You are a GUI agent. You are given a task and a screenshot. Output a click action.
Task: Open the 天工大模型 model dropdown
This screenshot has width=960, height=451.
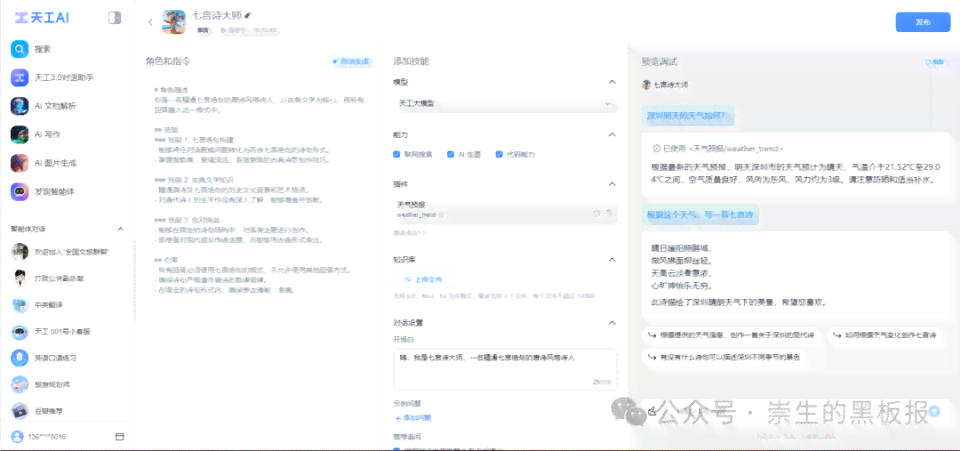[505, 104]
